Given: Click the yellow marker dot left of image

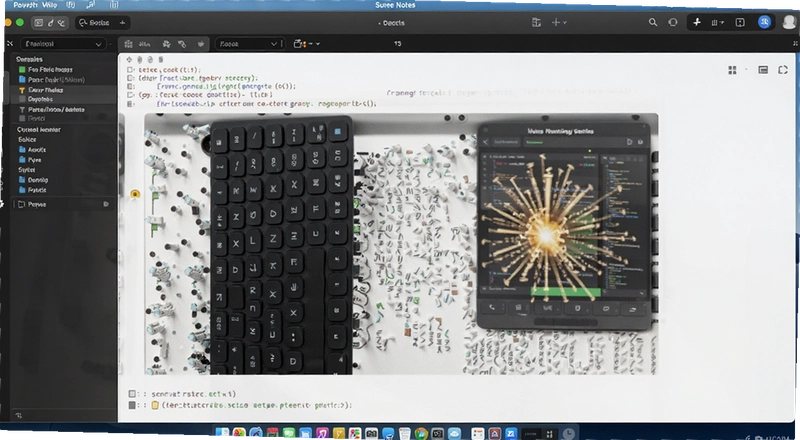Looking at the screenshot, I should pyautogui.click(x=135, y=194).
